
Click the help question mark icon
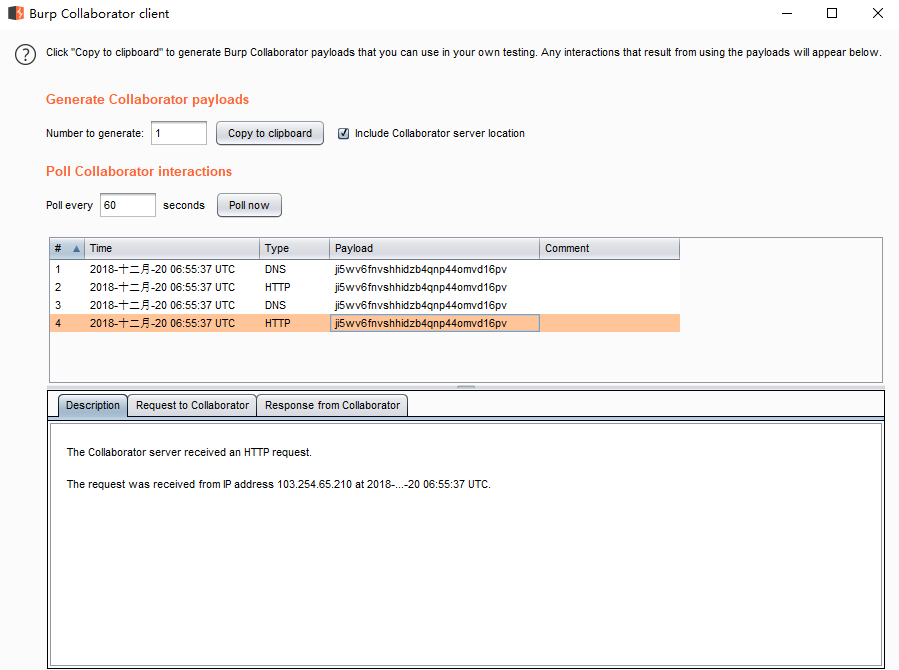(x=25, y=54)
